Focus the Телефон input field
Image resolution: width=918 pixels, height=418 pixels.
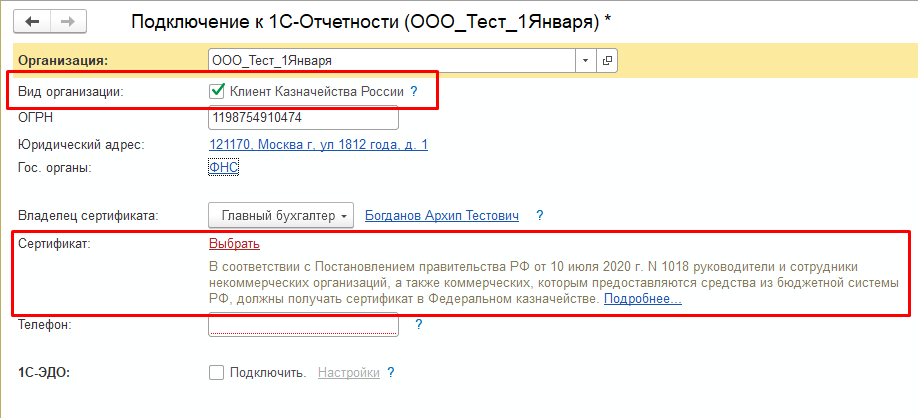coord(303,325)
